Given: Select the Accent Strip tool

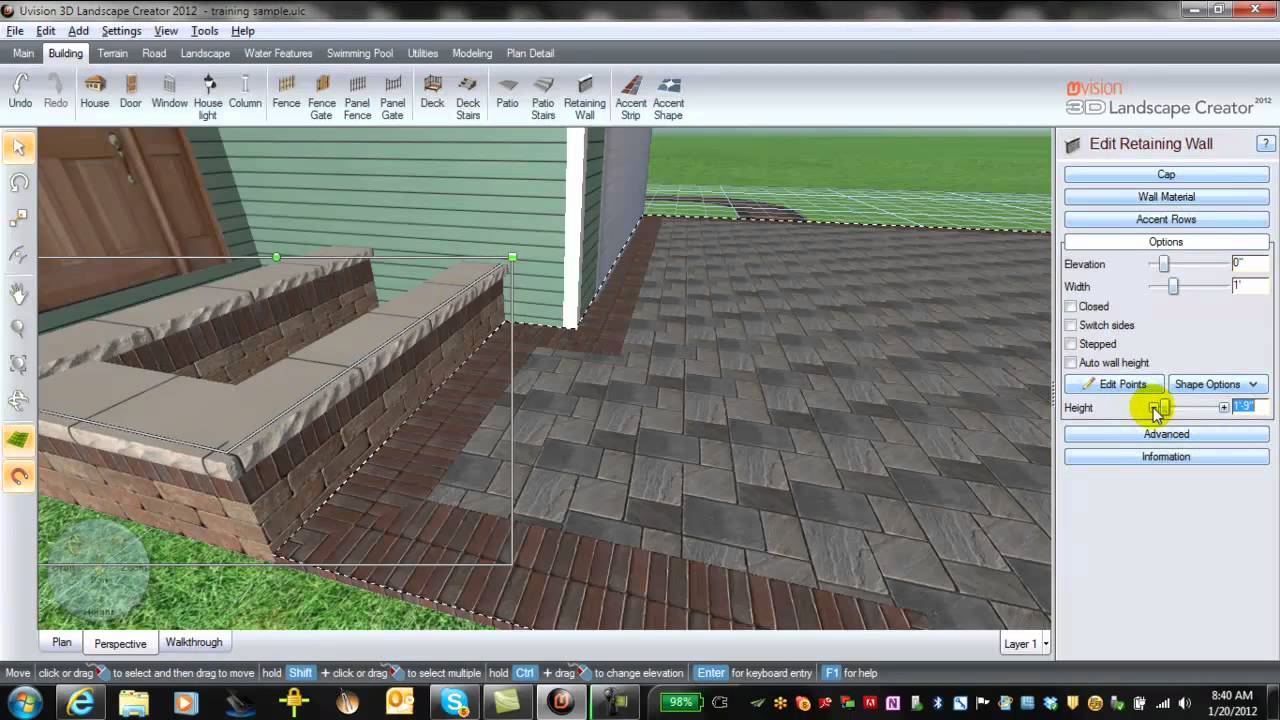Looking at the screenshot, I should pos(631,96).
